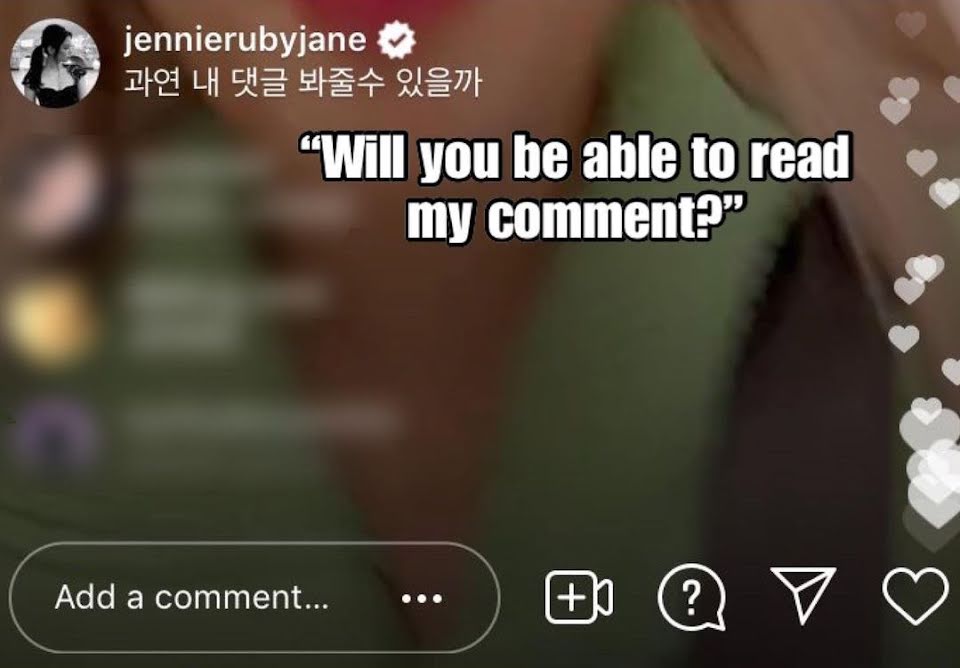
Task: Click the blue verified badge next to jennierubyjane
Action: coord(396,40)
